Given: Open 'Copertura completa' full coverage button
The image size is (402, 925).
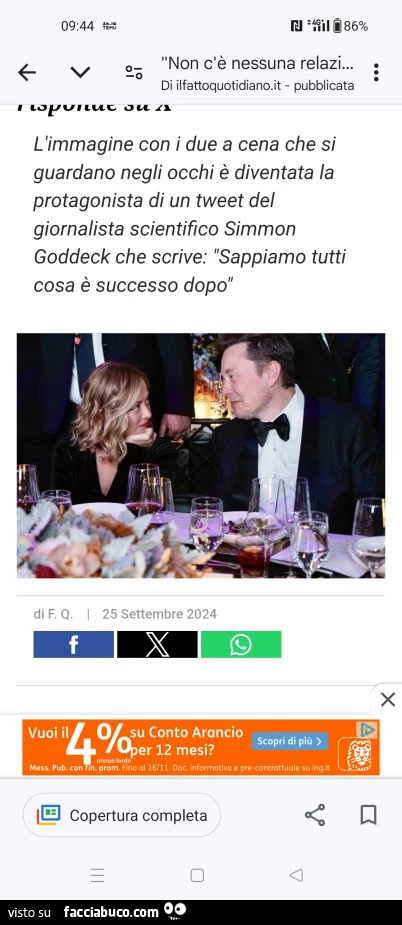Looking at the screenshot, I should pyautogui.click(x=122, y=815).
